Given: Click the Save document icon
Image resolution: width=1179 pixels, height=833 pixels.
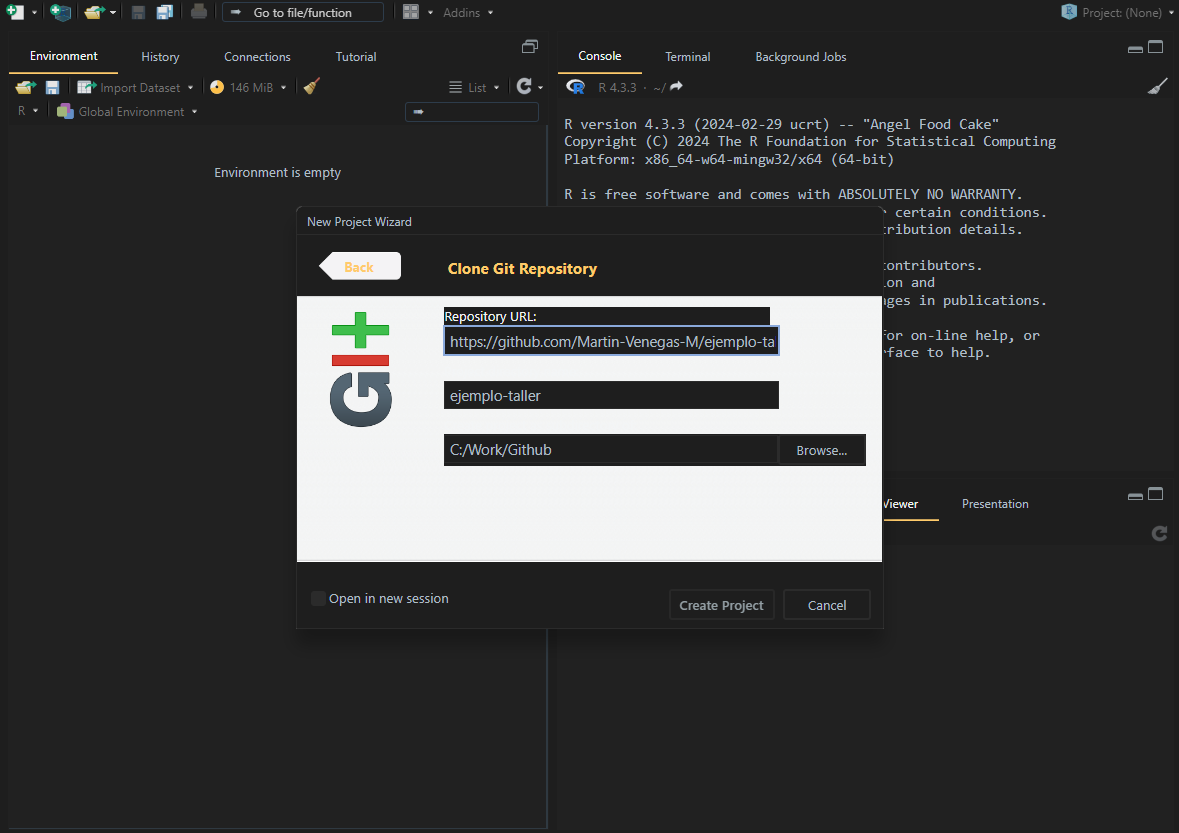Looking at the screenshot, I should (x=138, y=12).
